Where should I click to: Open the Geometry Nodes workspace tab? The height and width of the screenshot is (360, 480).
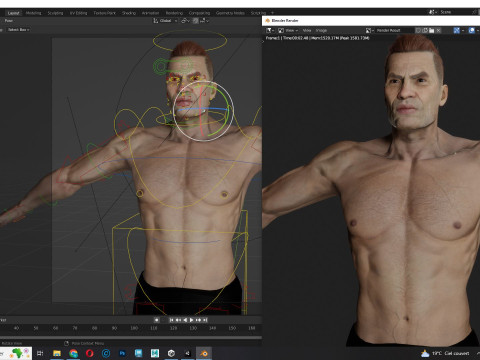click(x=230, y=13)
